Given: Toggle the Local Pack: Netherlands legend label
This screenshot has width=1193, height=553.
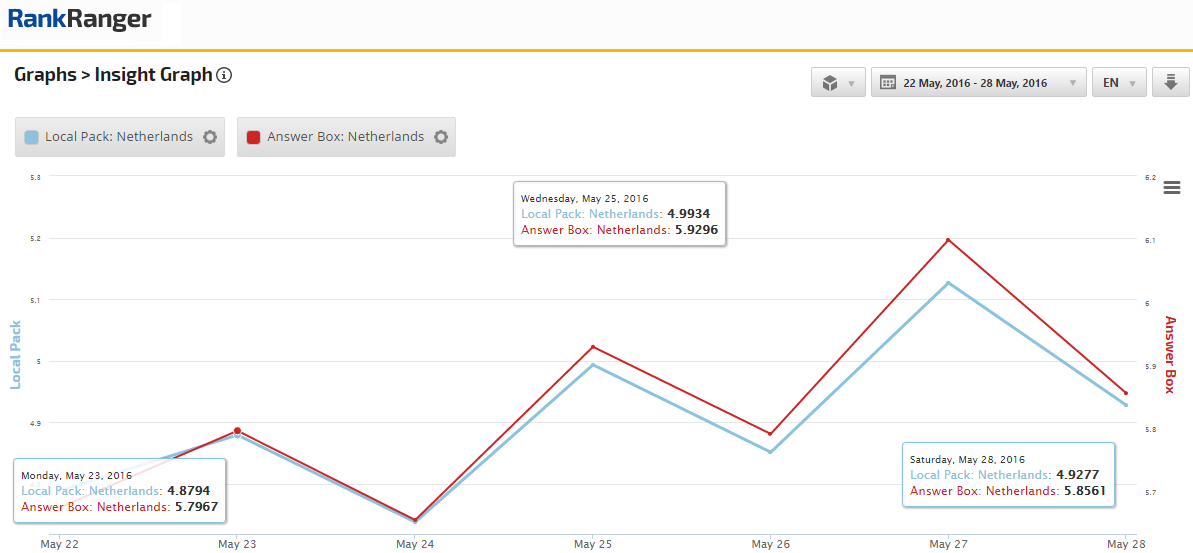Looking at the screenshot, I should (x=118, y=137).
